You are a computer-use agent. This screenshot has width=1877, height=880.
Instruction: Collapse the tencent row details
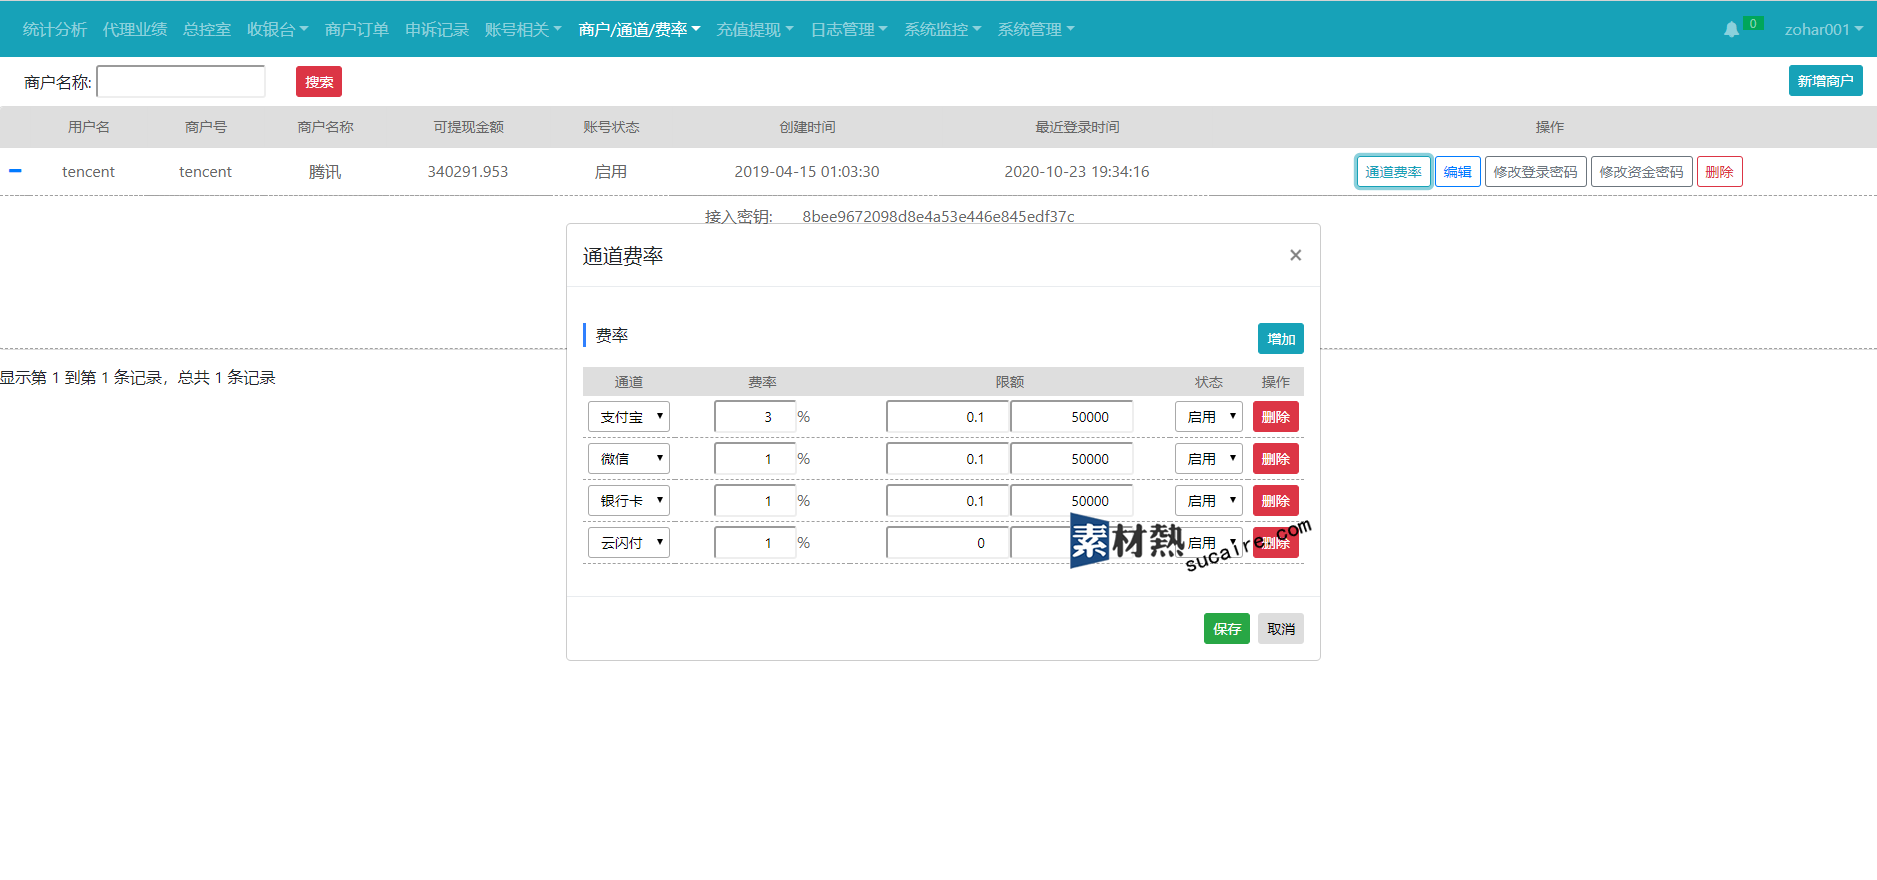pos(15,171)
